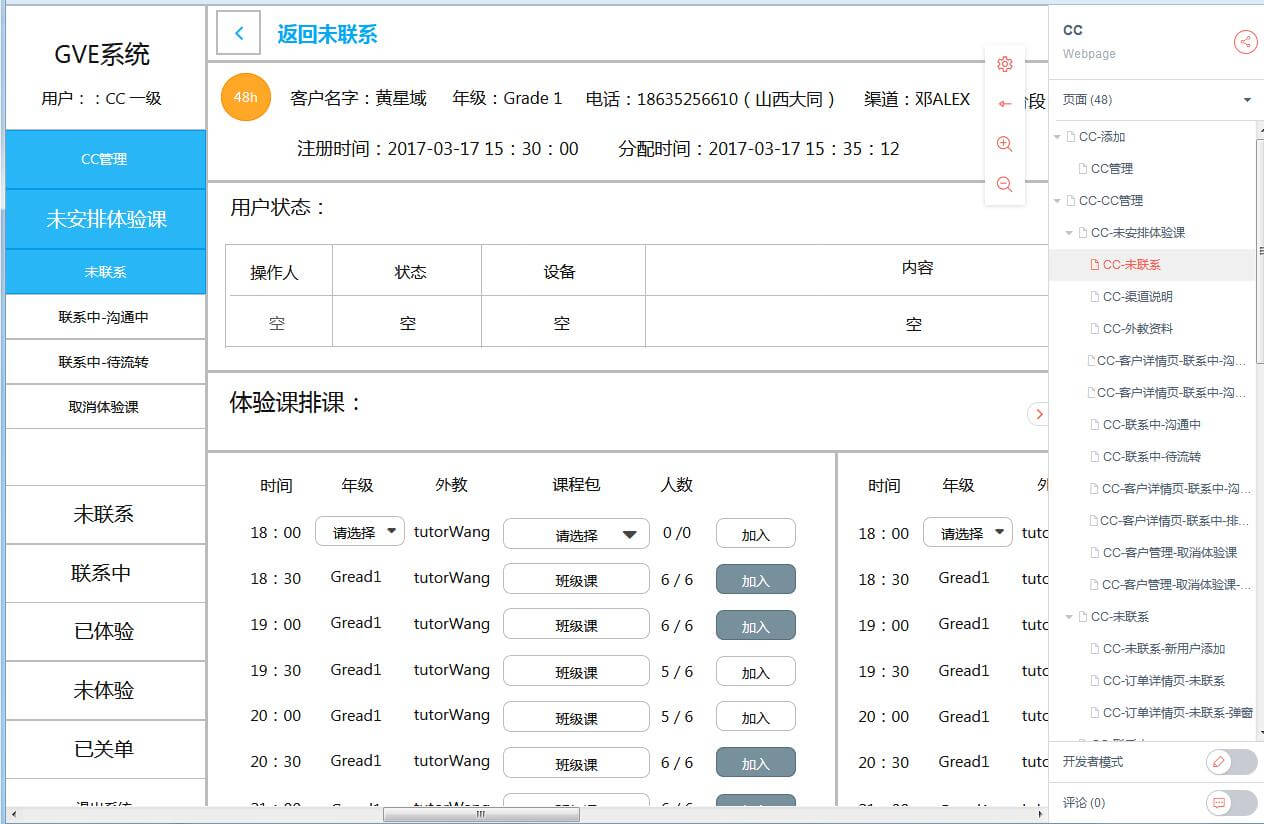
Task: Click the red next-arrow circle beside 体验课排课
Action: pos(1039,414)
